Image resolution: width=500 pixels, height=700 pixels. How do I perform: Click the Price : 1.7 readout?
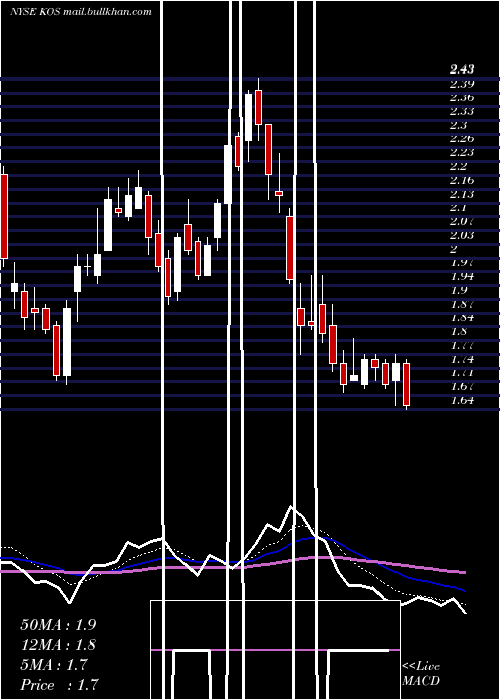59,684
